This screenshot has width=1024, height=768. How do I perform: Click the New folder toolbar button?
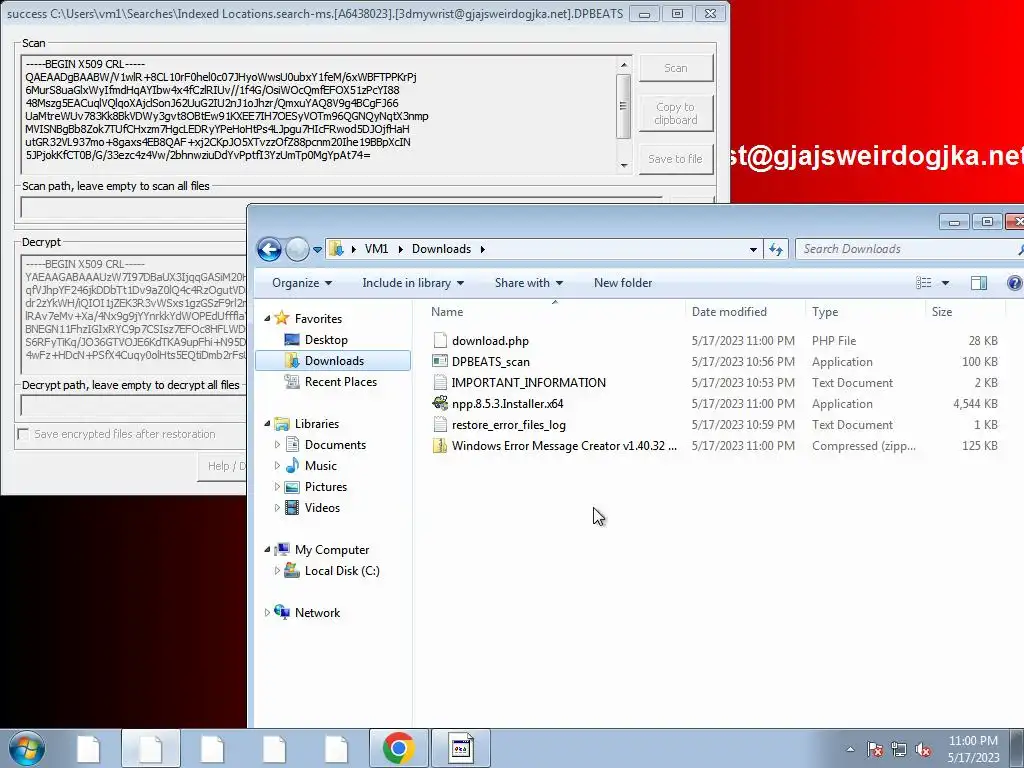623,283
